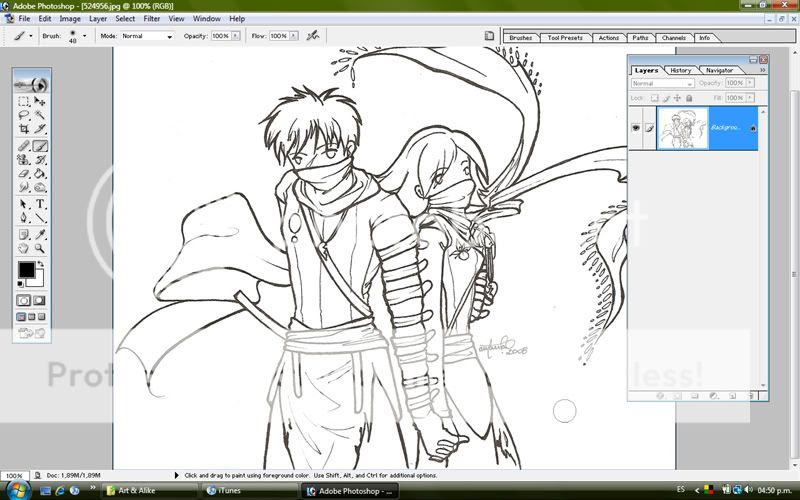Open the Filter menu

coord(151,18)
